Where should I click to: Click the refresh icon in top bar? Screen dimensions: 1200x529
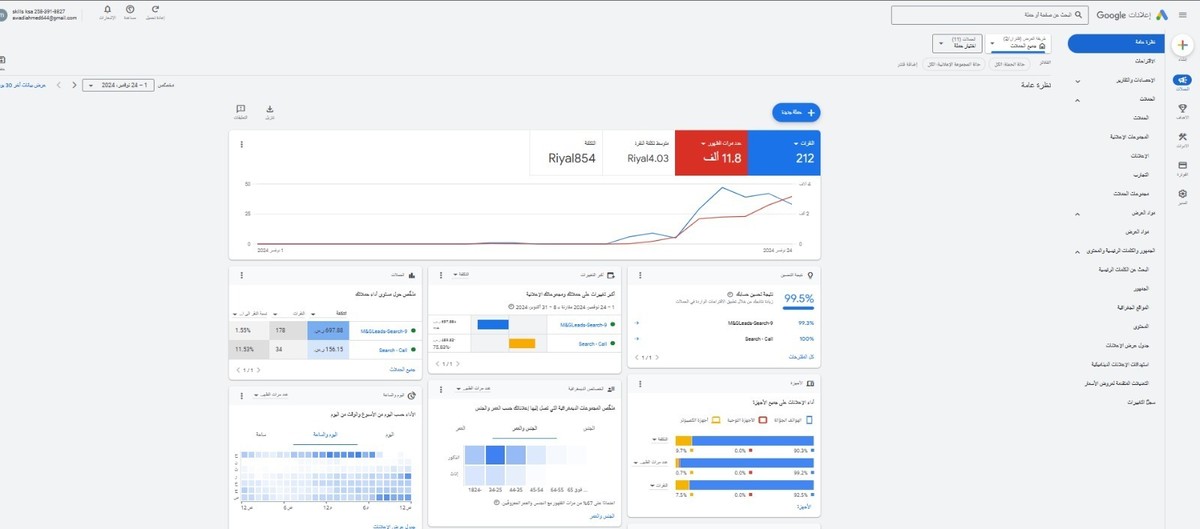(155, 10)
